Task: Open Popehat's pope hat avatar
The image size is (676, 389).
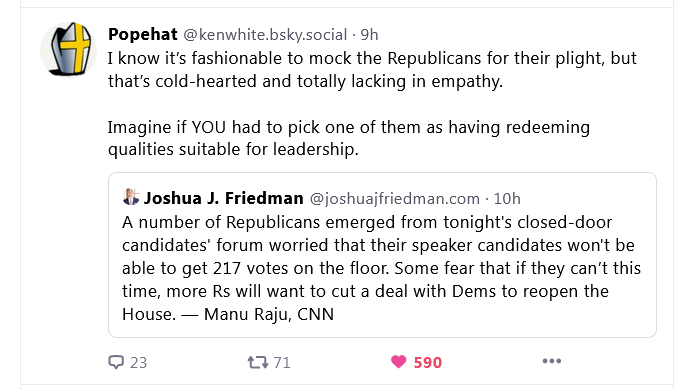Action: click(68, 50)
